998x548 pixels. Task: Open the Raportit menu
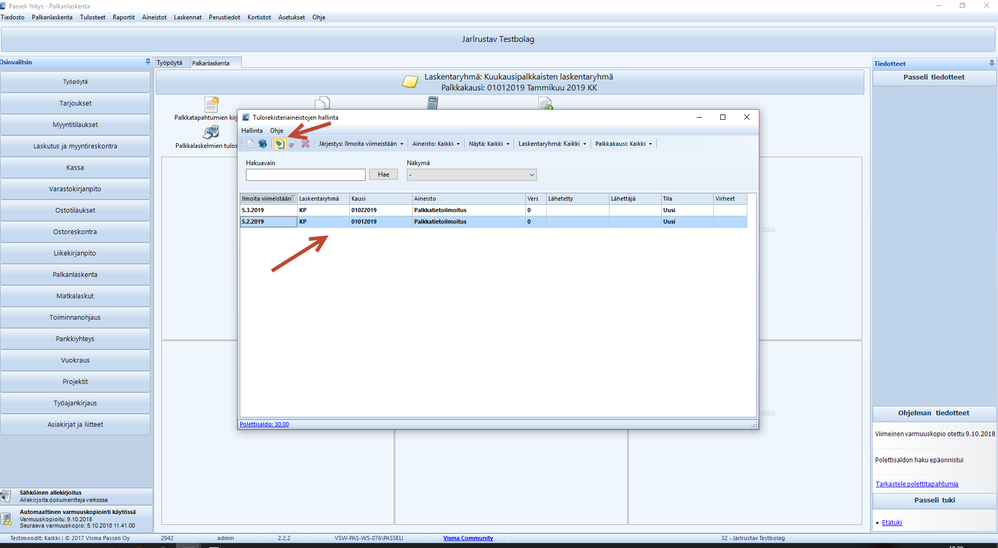(123, 17)
